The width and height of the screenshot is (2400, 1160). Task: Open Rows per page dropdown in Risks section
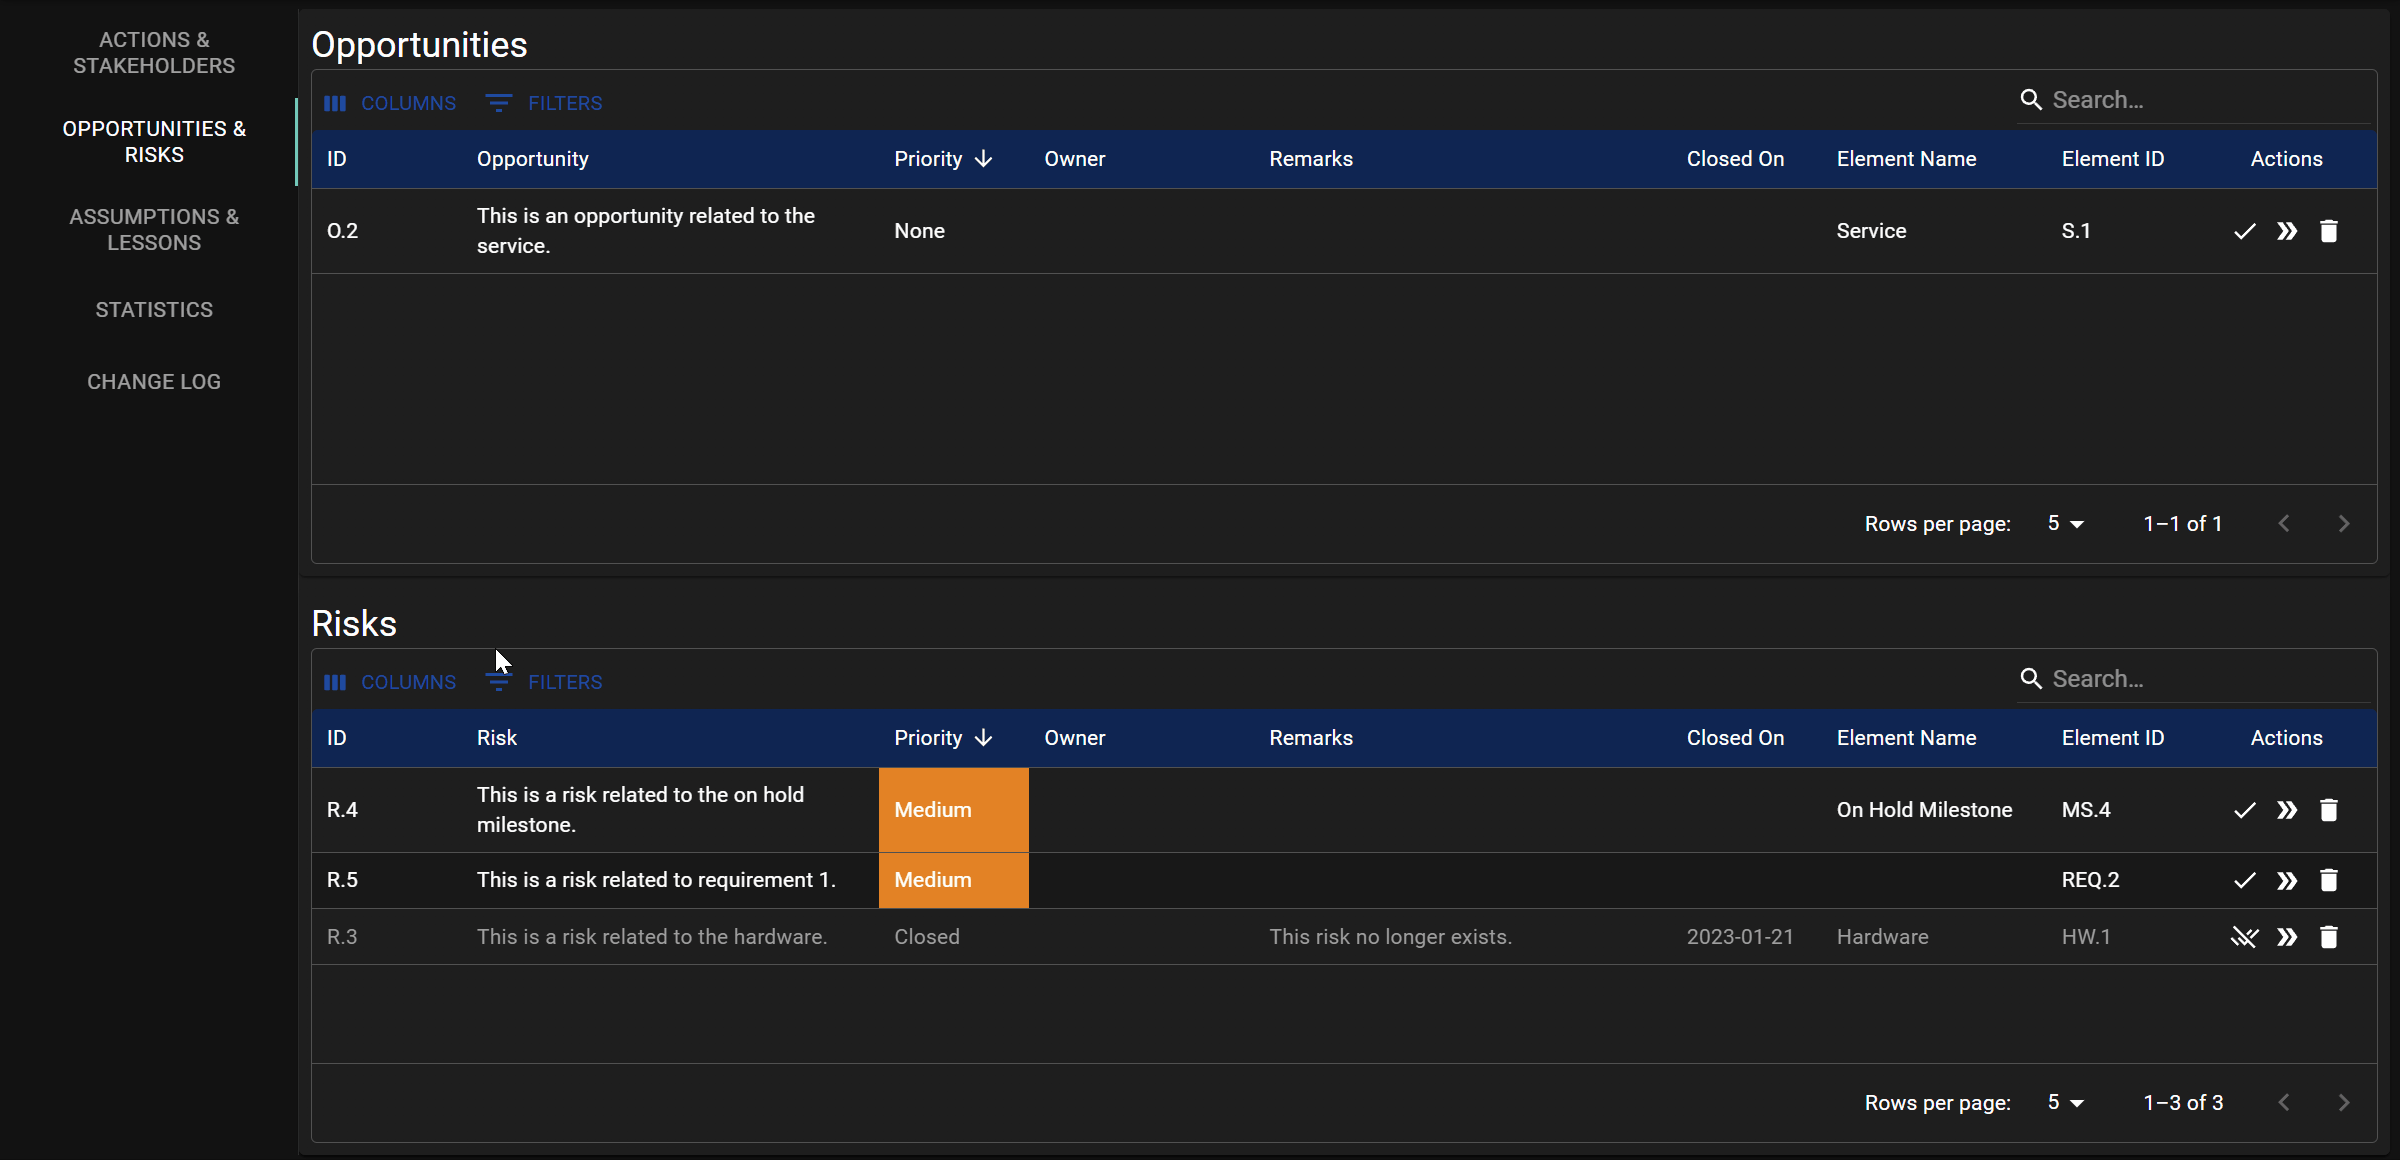(x=2066, y=1102)
